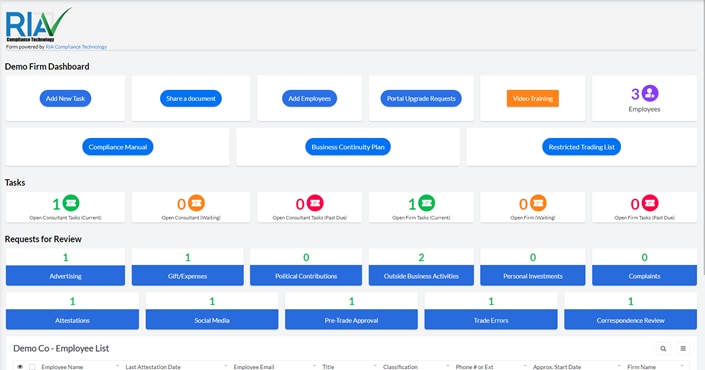The height and width of the screenshot is (370, 705).
Task: Open the Compliance Manual
Action: click(x=117, y=147)
